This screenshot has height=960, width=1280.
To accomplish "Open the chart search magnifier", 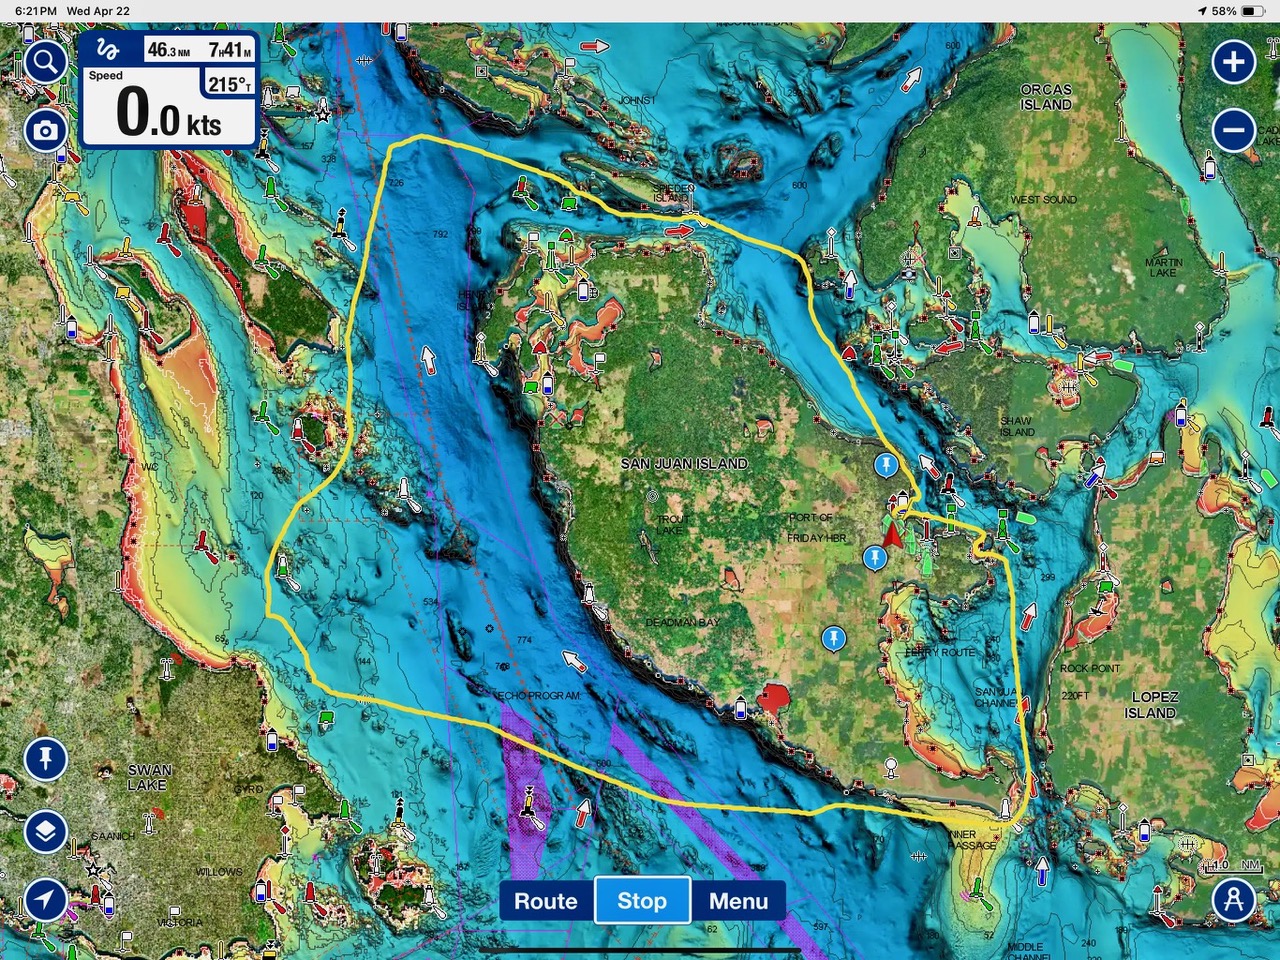I will pos(45,62).
